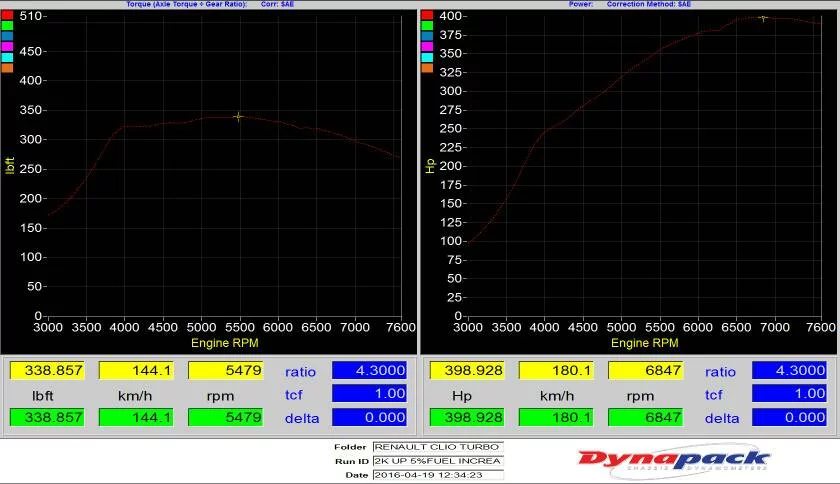840x484 pixels.
Task: Click the Hp unit label in power panel
Action: point(462,396)
